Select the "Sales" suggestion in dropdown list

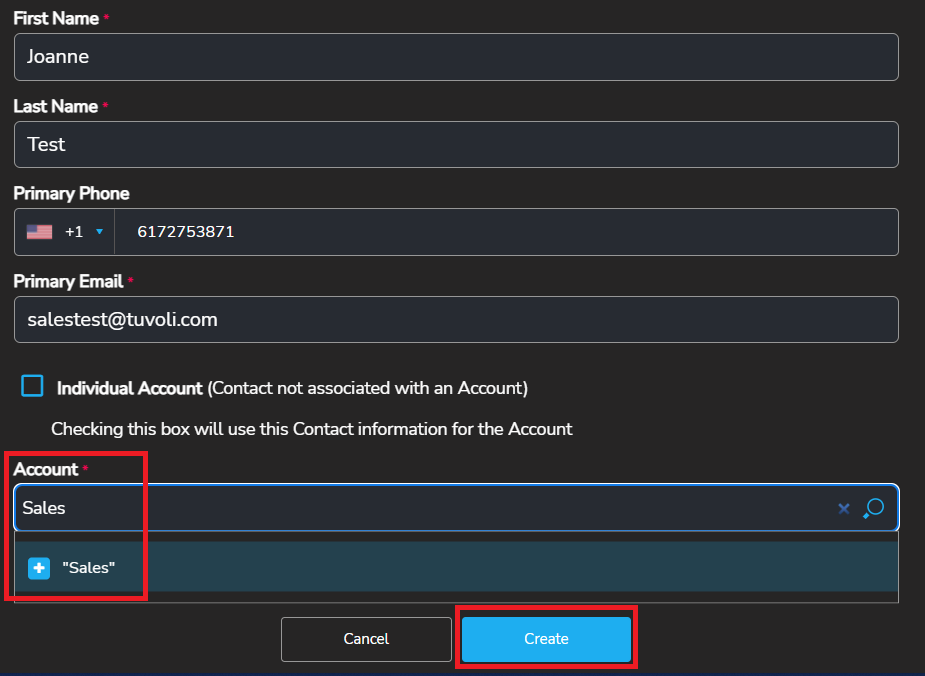tap(89, 568)
